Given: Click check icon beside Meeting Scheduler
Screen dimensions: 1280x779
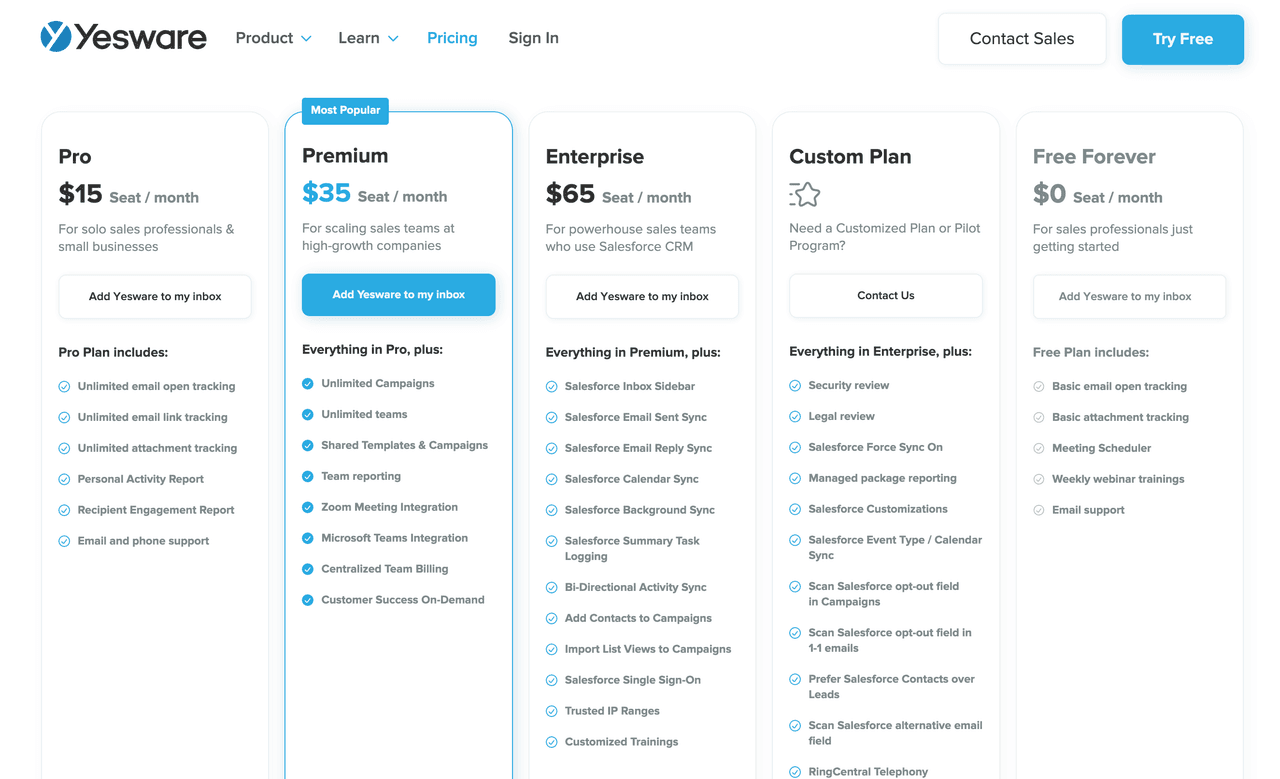Looking at the screenshot, I should click(1039, 449).
